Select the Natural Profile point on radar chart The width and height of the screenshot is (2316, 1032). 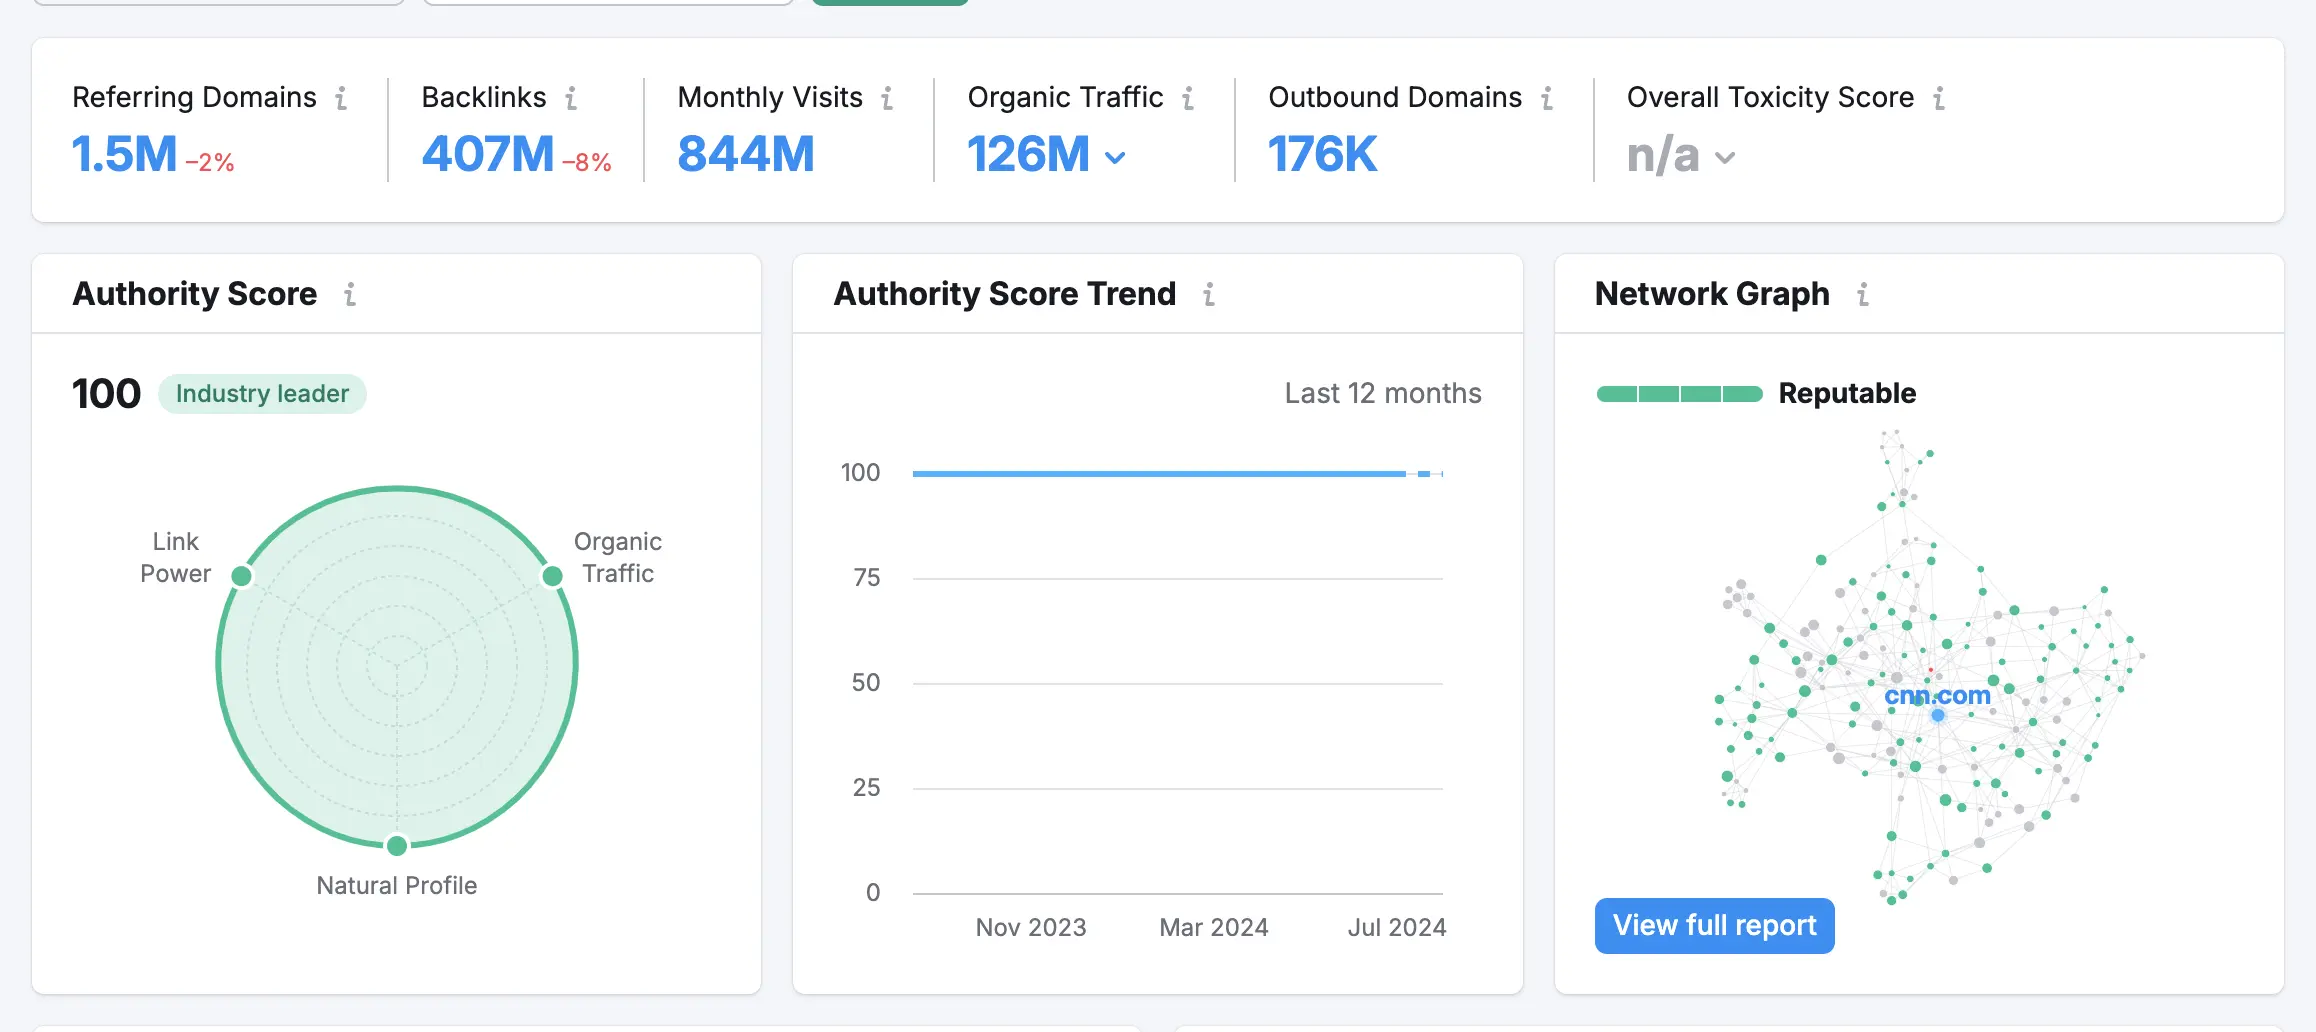pyautogui.click(x=397, y=846)
